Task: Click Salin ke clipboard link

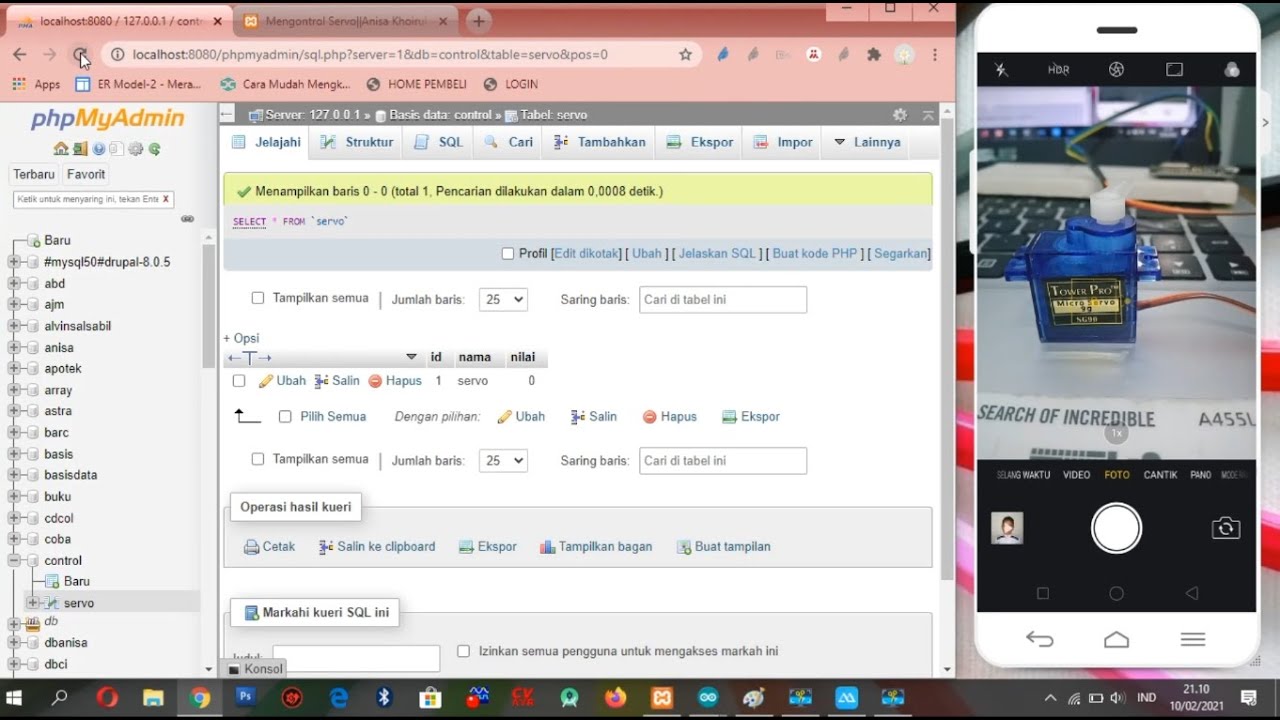Action: pos(377,547)
